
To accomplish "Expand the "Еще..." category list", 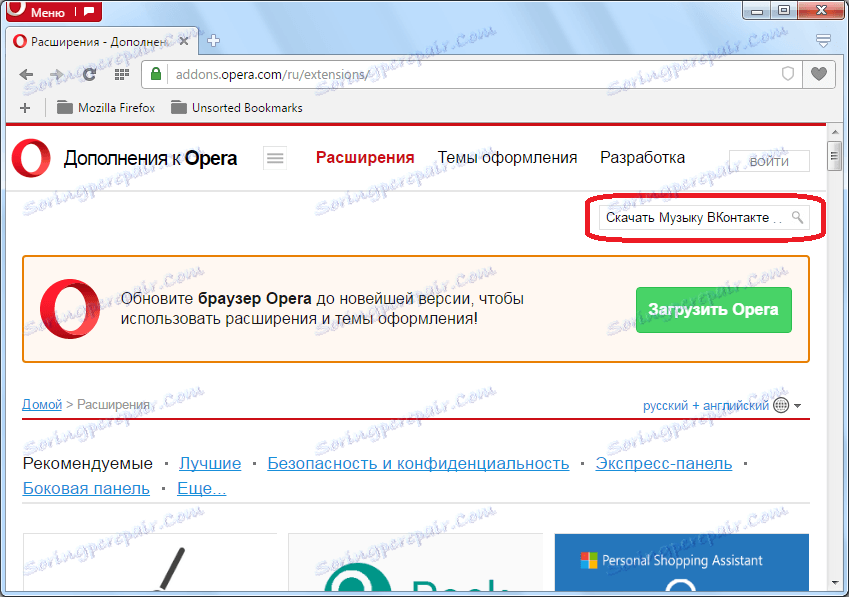I will 202,488.
